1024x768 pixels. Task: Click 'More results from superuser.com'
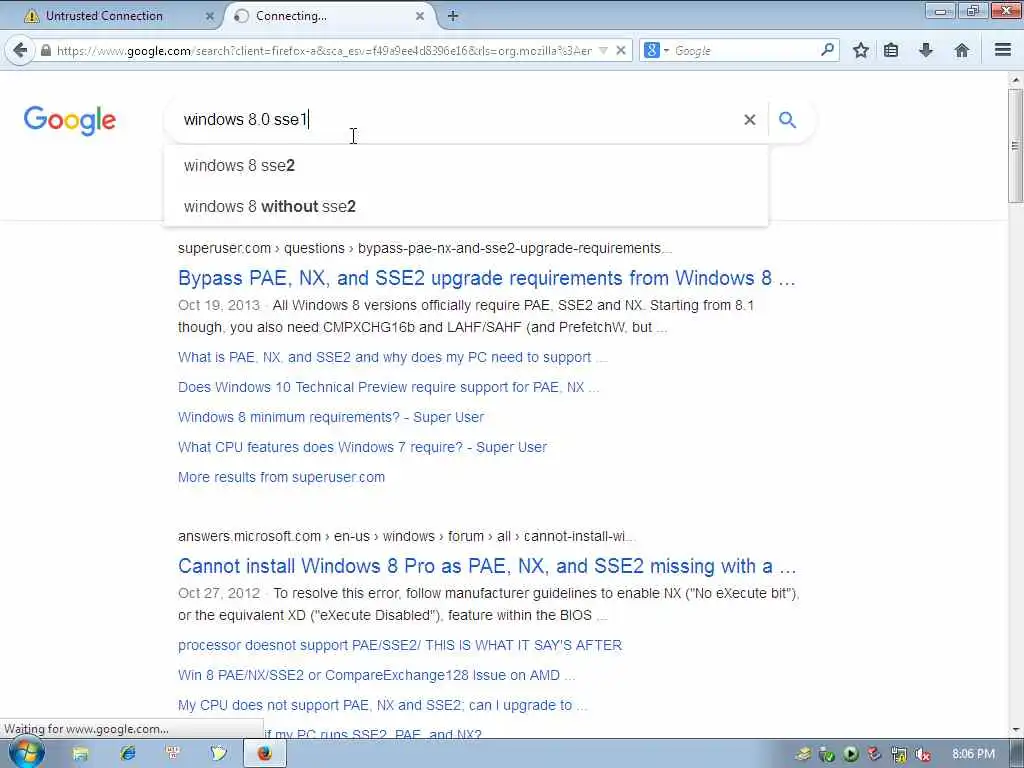281,477
